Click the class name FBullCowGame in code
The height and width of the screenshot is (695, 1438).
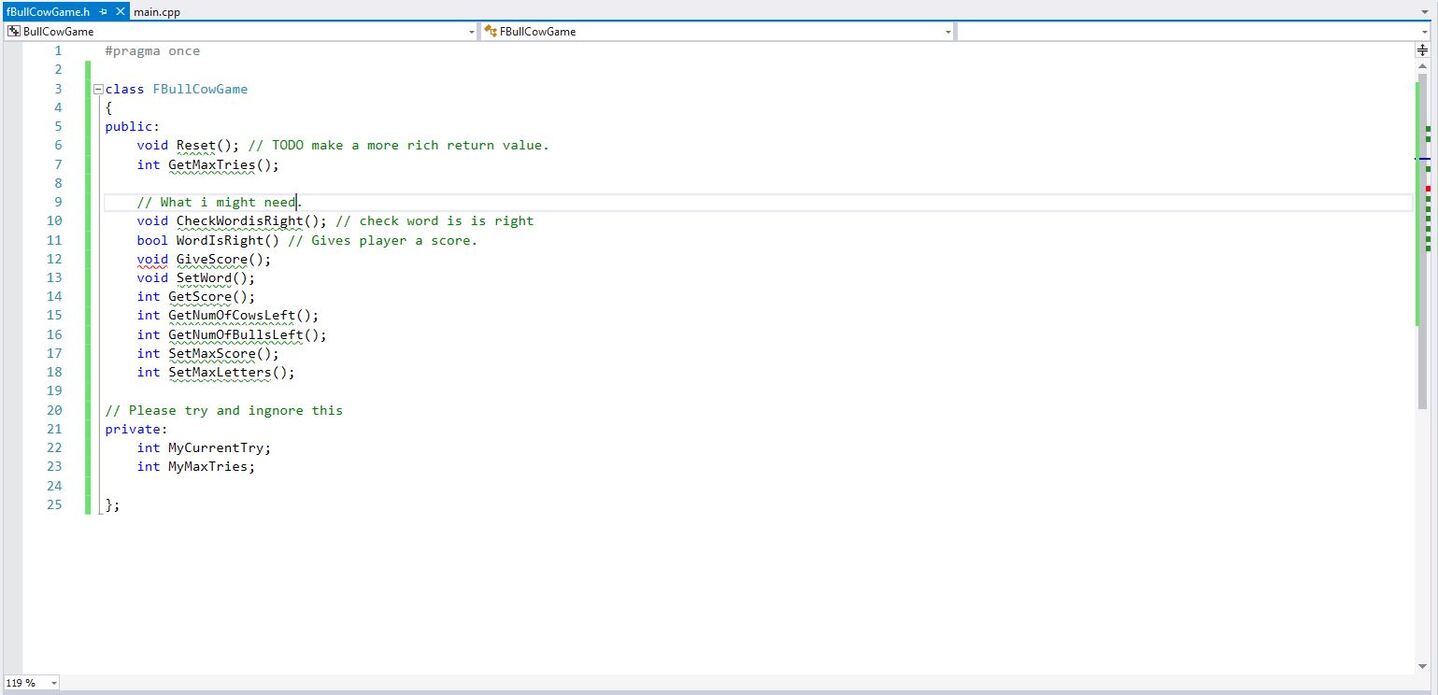coord(200,89)
